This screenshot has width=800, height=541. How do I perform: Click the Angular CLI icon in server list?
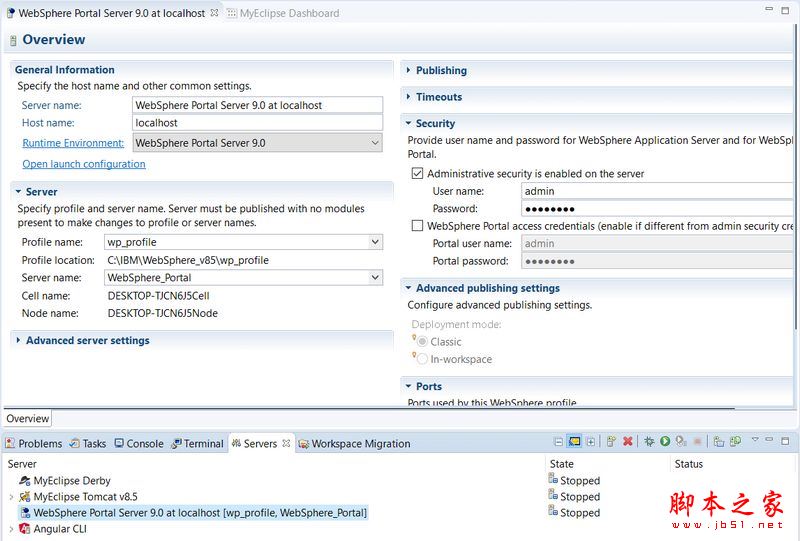click(24, 529)
